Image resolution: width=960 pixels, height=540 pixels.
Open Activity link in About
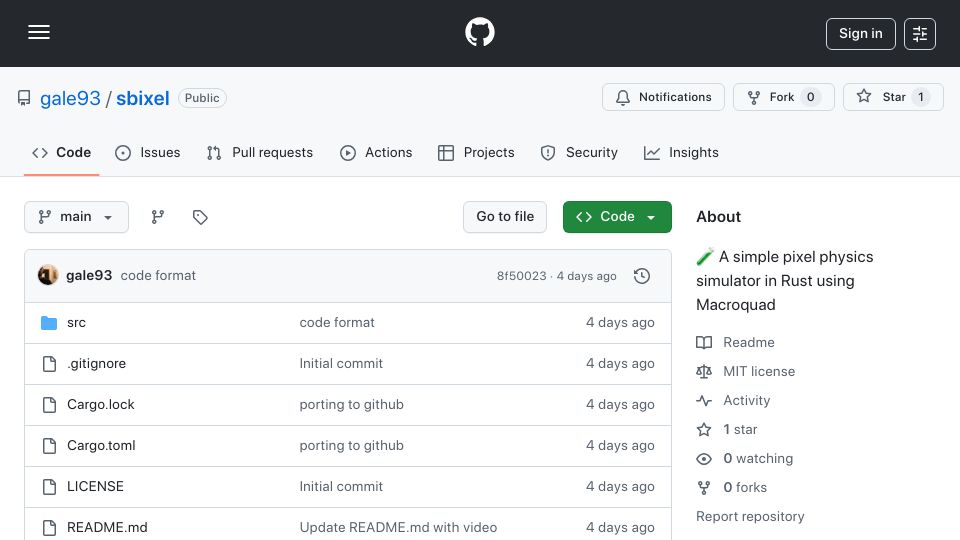[x=733, y=400]
